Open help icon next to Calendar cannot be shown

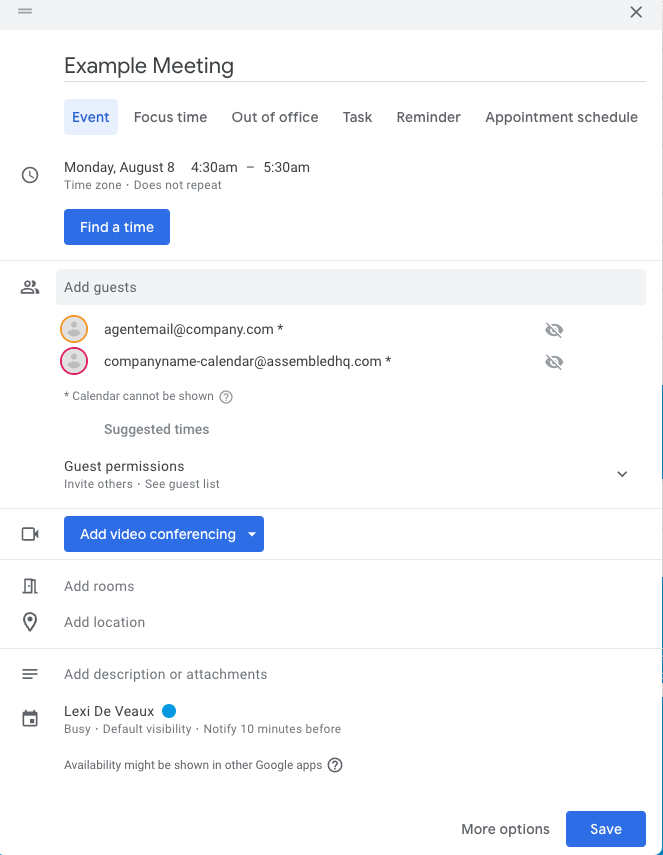coord(226,396)
